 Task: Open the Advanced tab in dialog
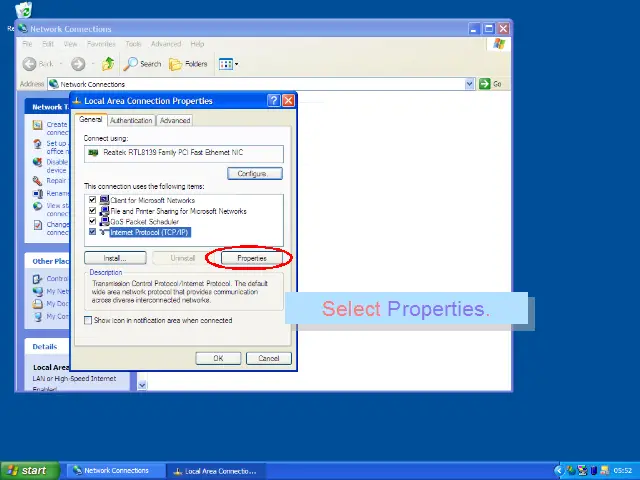click(x=175, y=120)
